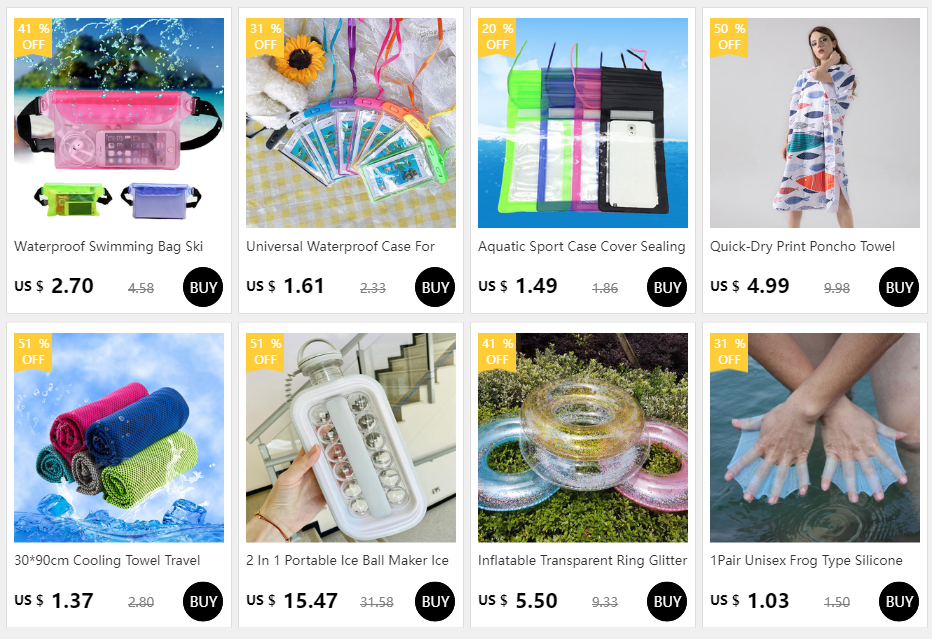Open the colorful phone pouches product image
The image size is (932, 639).
351,122
